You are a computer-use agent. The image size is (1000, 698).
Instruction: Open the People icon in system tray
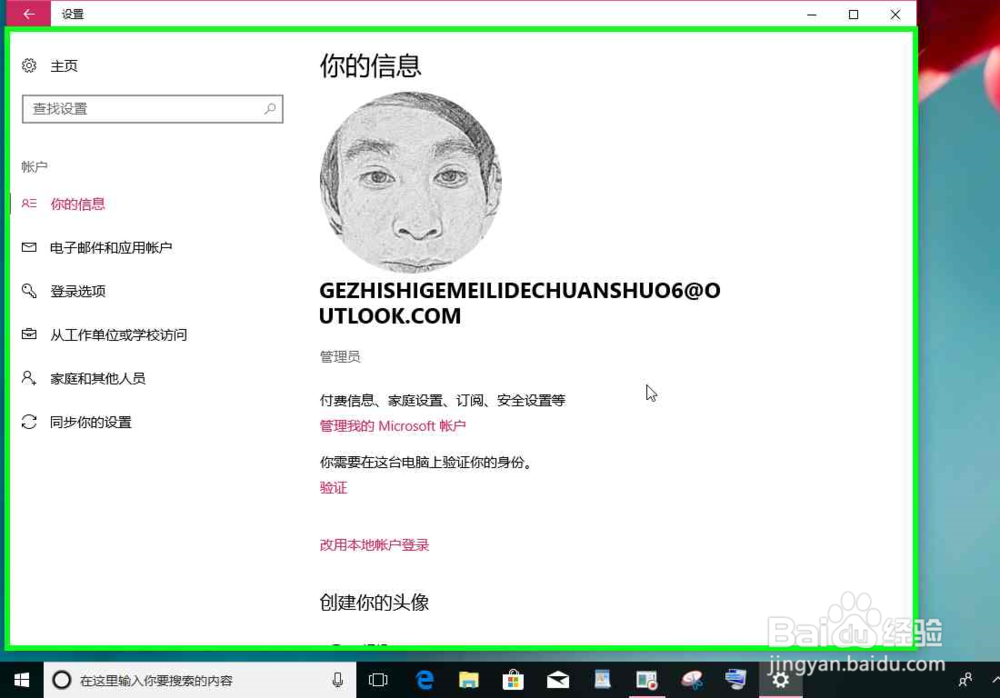click(x=966, y=680)
